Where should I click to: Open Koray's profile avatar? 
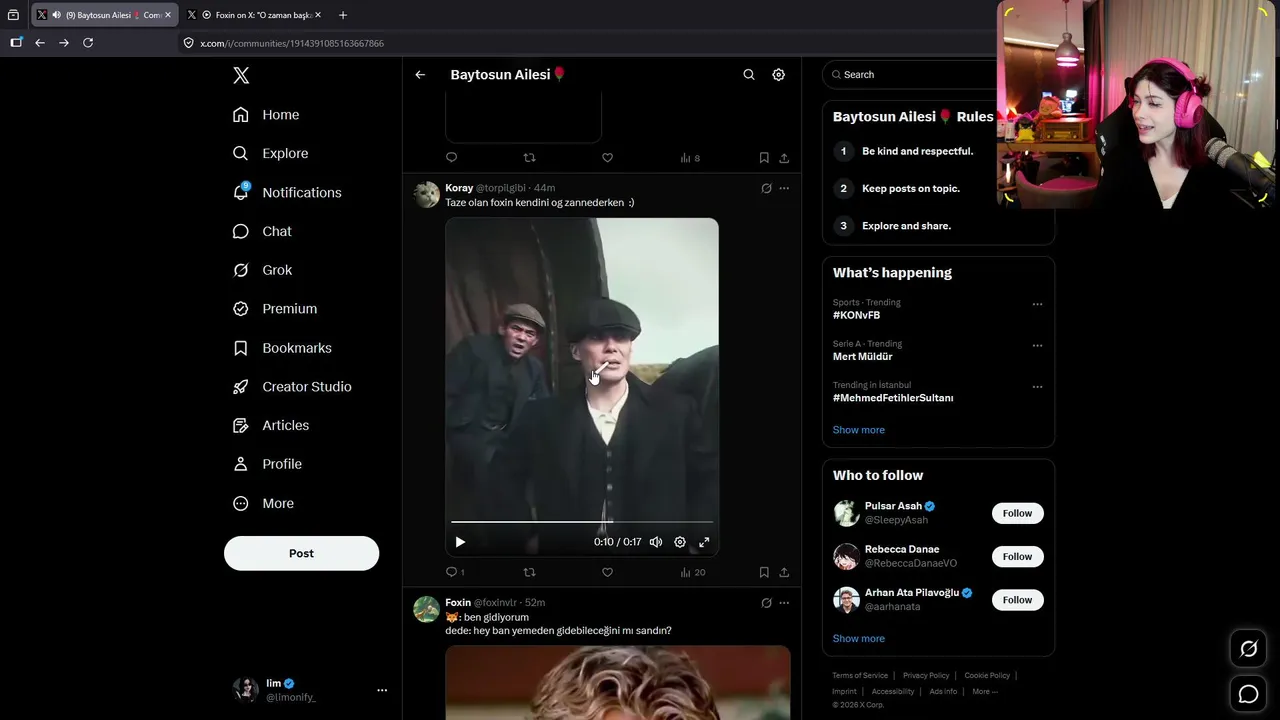427,194
